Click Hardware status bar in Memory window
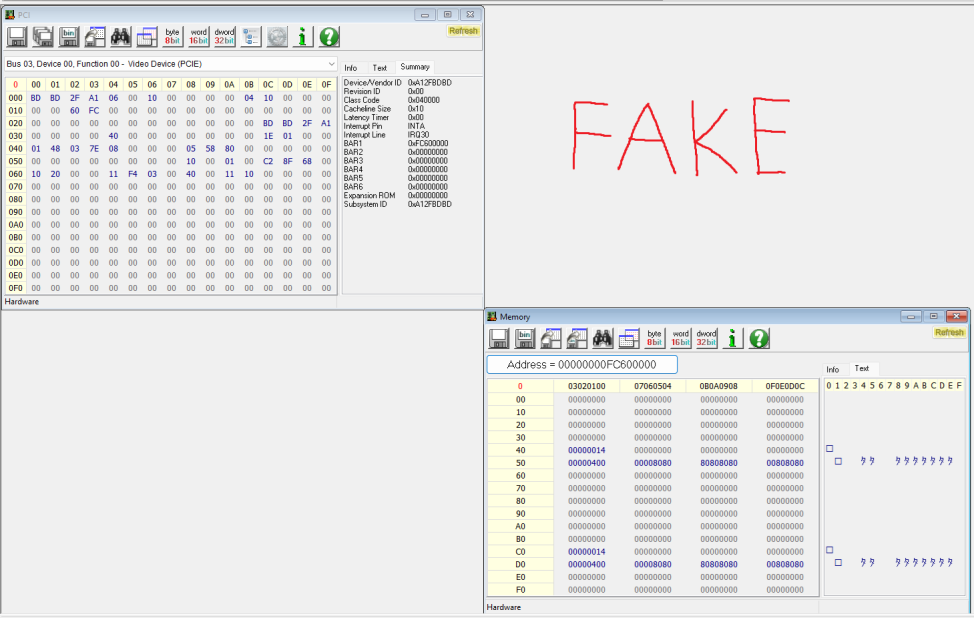The image size is (974, 618). (504, 607)
